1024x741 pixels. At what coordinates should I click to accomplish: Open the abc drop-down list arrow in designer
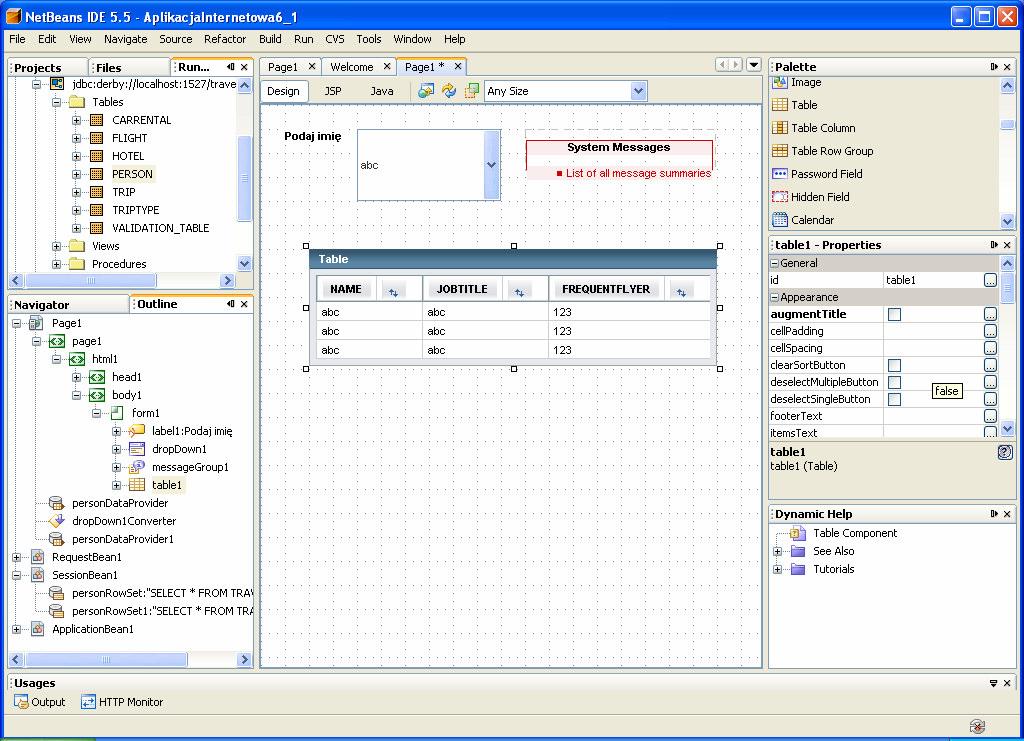click(x=492, y=165)
